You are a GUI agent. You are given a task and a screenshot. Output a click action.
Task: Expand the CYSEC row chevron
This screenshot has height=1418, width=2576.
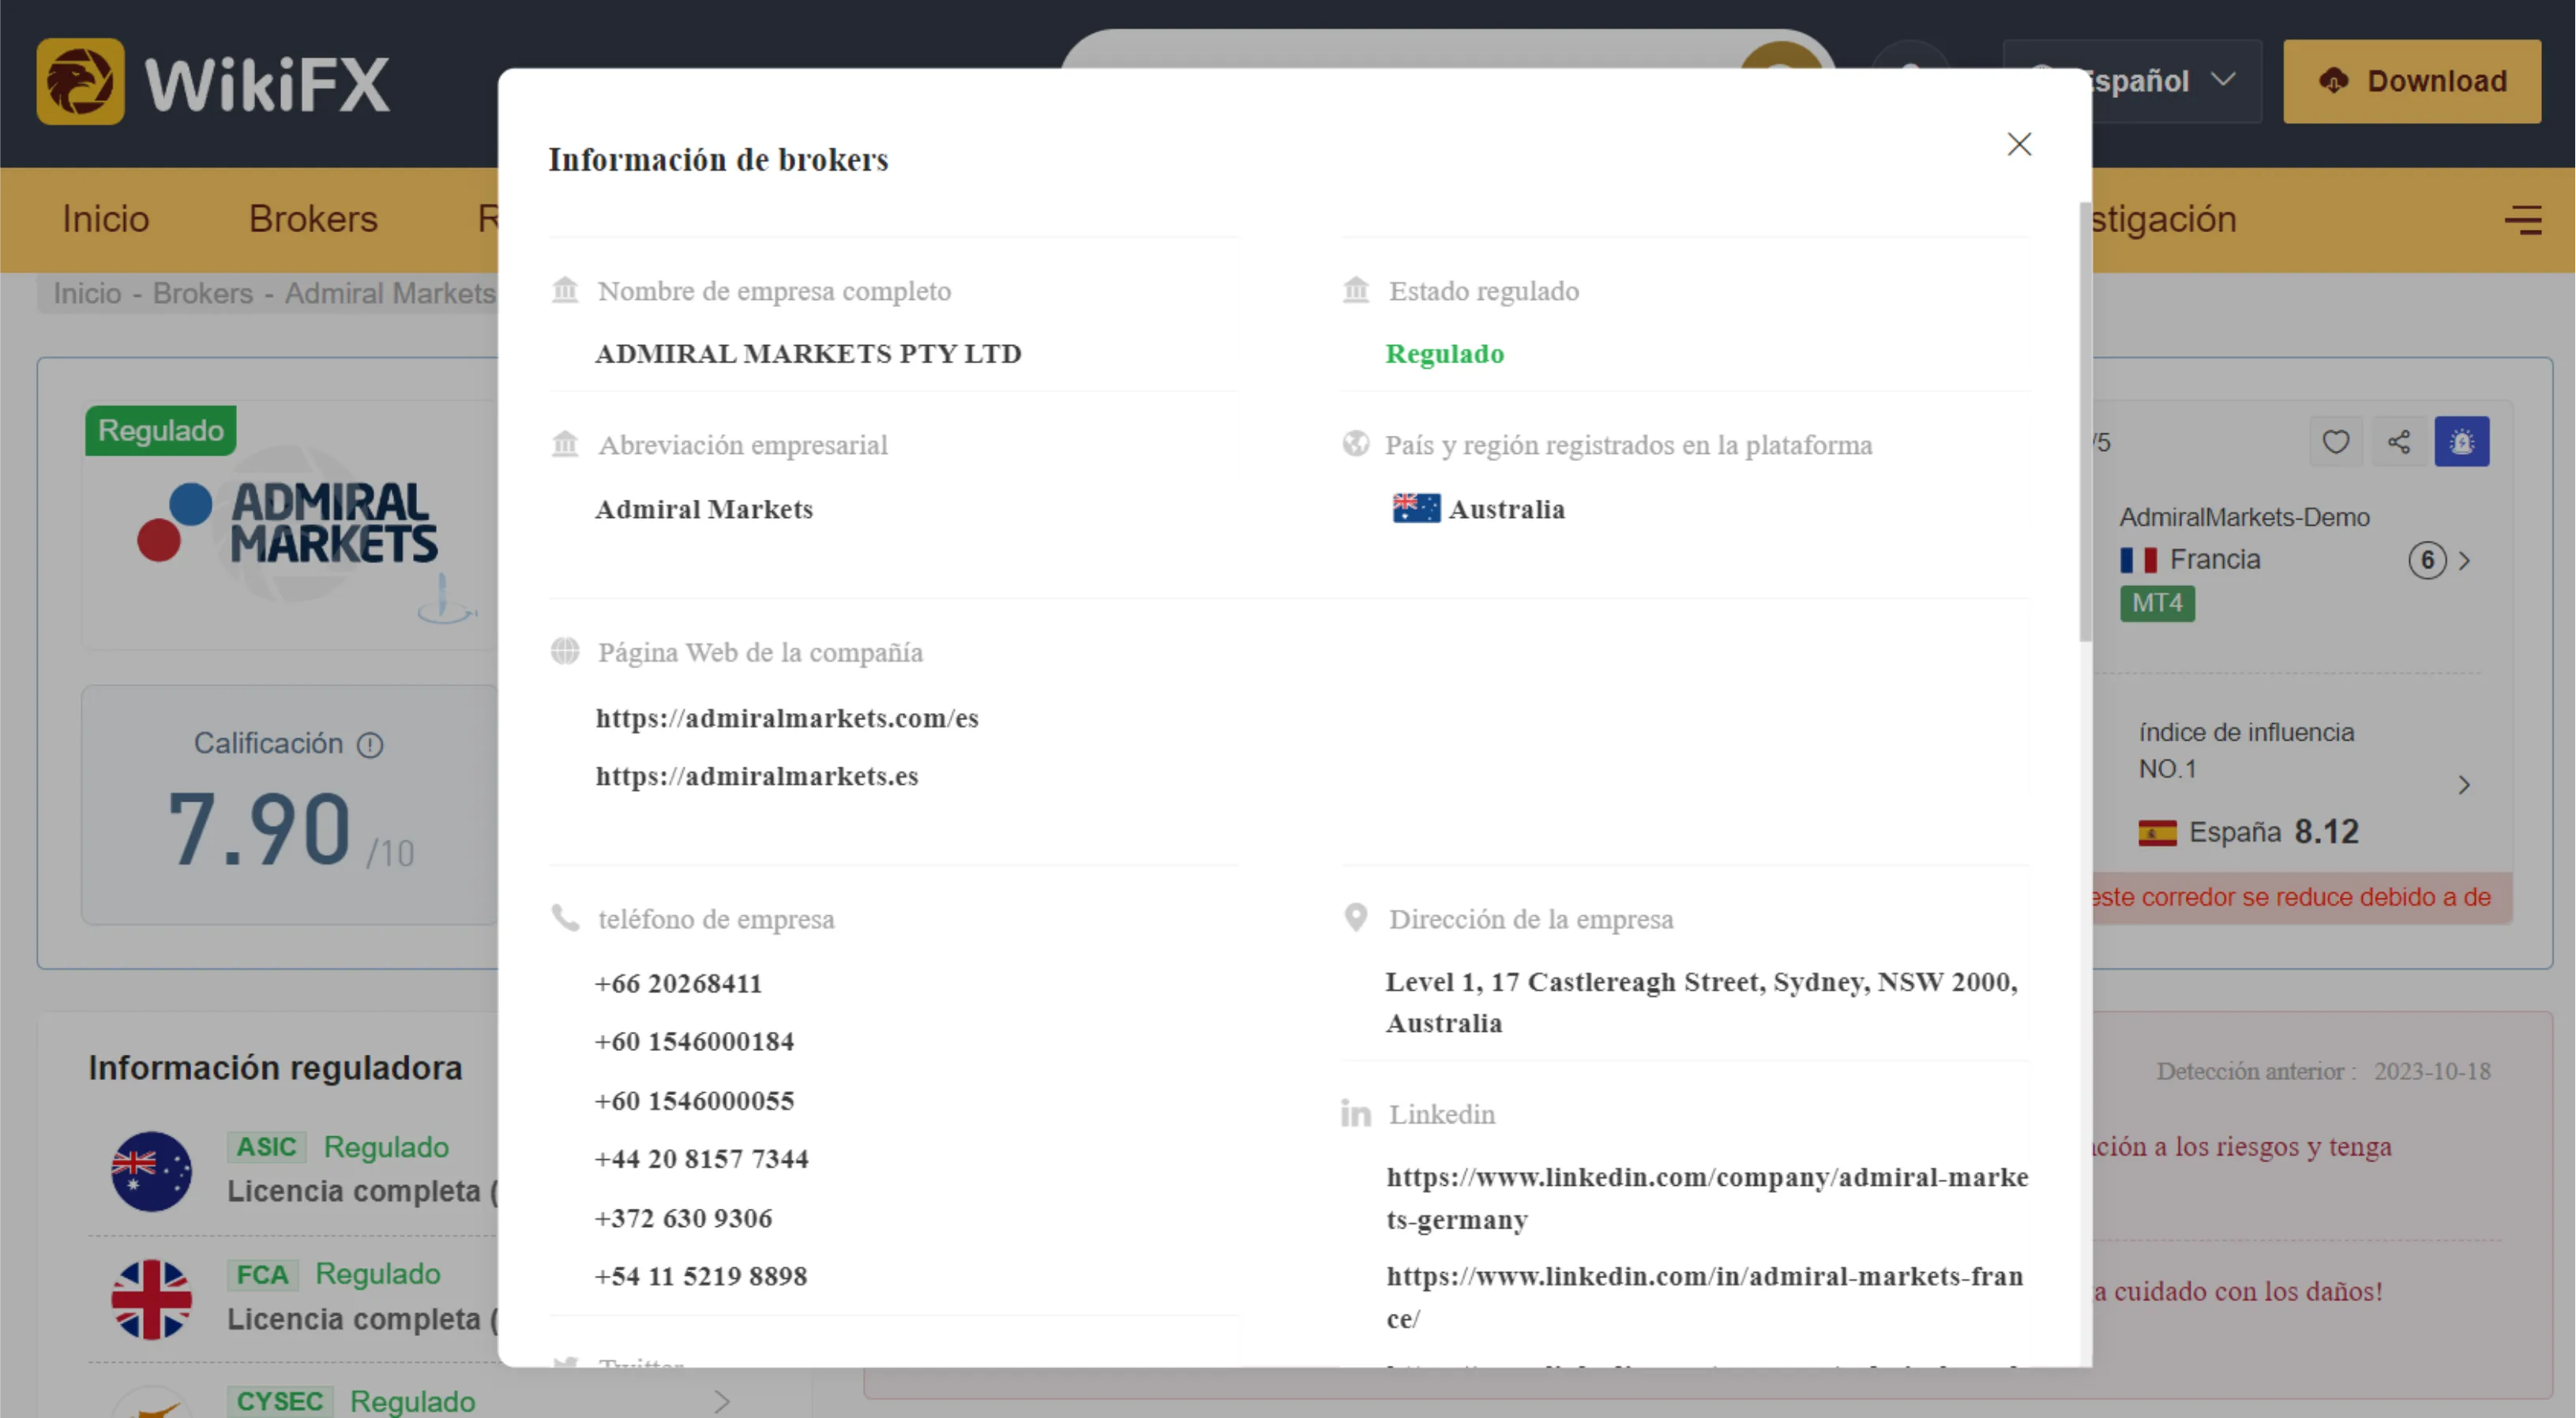722,1402
